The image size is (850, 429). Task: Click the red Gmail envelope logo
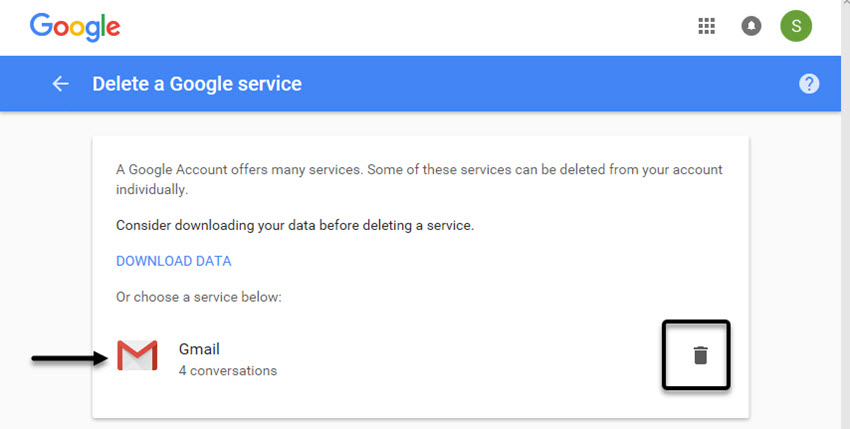pos(137,355)
